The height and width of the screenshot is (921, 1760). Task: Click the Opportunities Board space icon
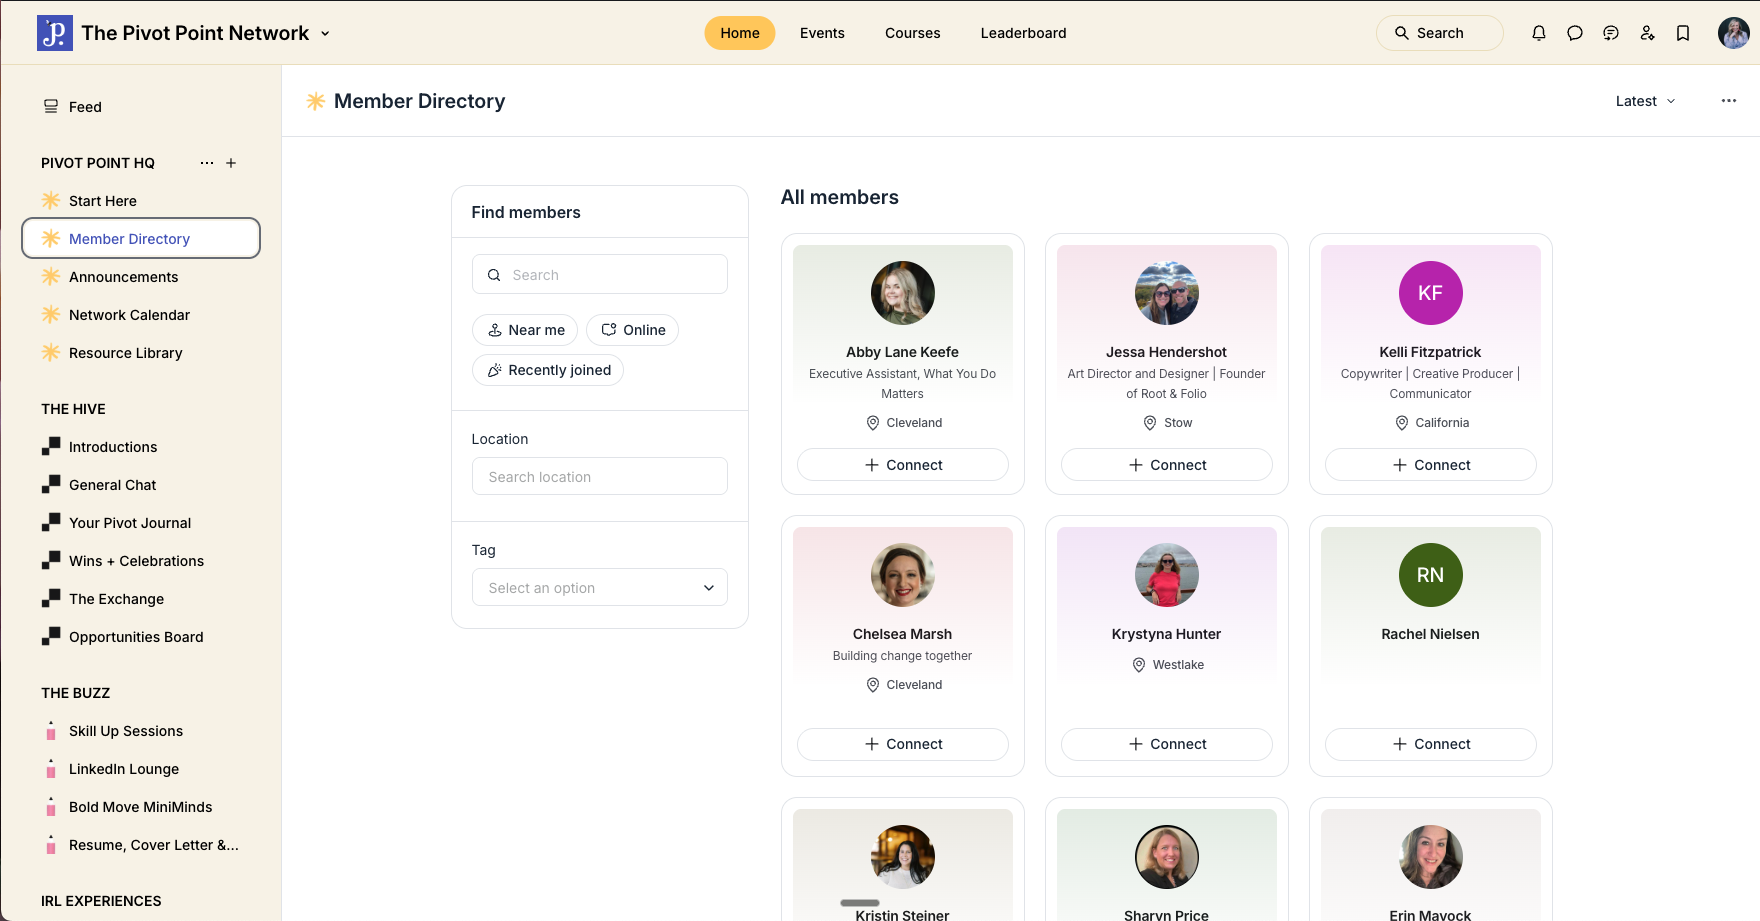click(x=51, y=636)
